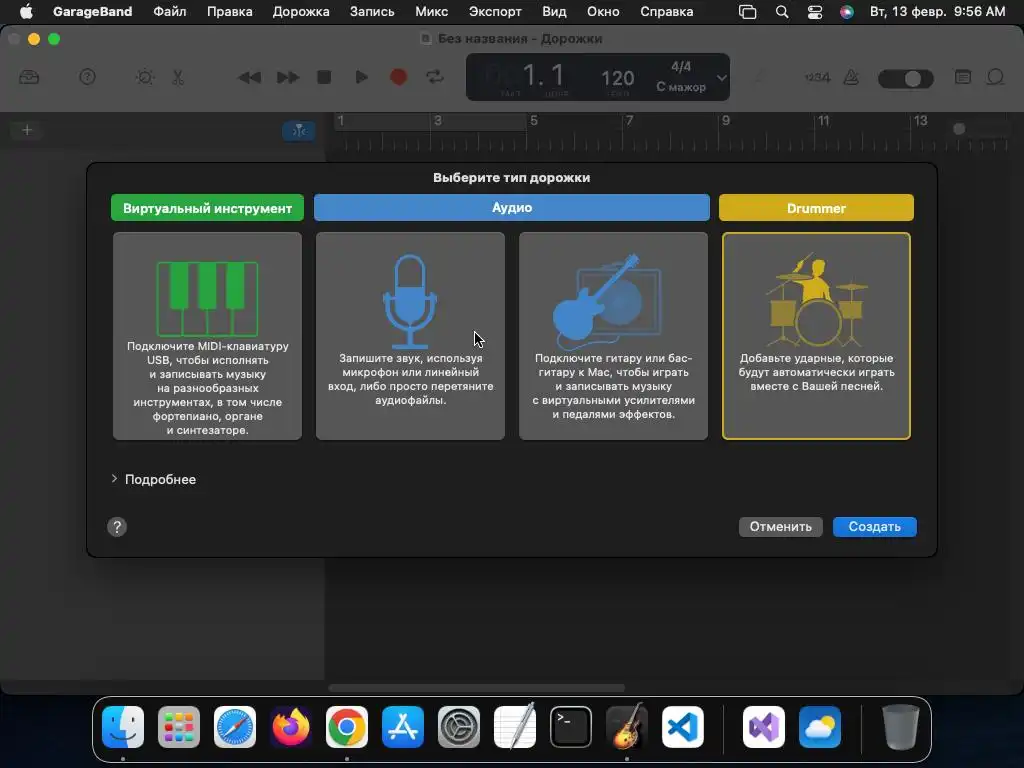Click the blue Аудио header
The height and width of the screenshot is (768, 1024).
(511, 208)
